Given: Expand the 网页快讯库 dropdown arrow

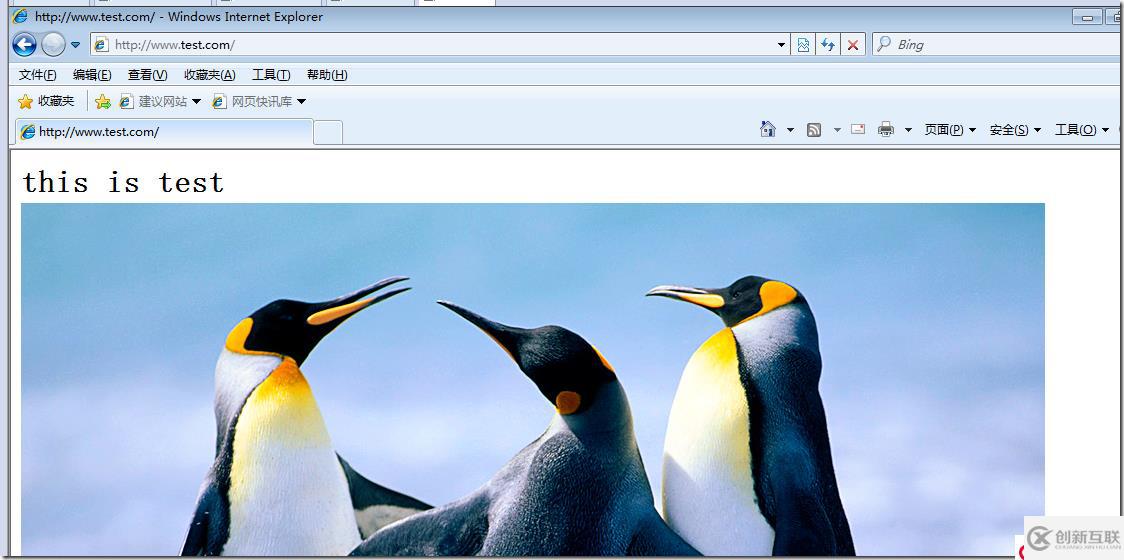Looking at the screenshot, I should coord(301,102).
